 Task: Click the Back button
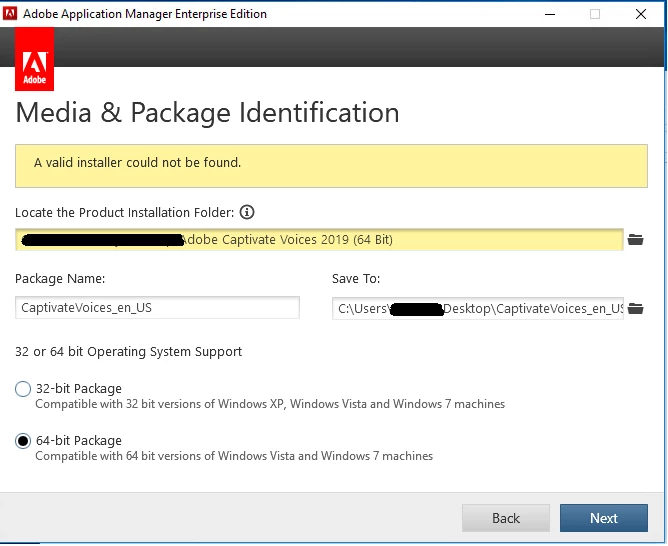[x=506, y=518]
